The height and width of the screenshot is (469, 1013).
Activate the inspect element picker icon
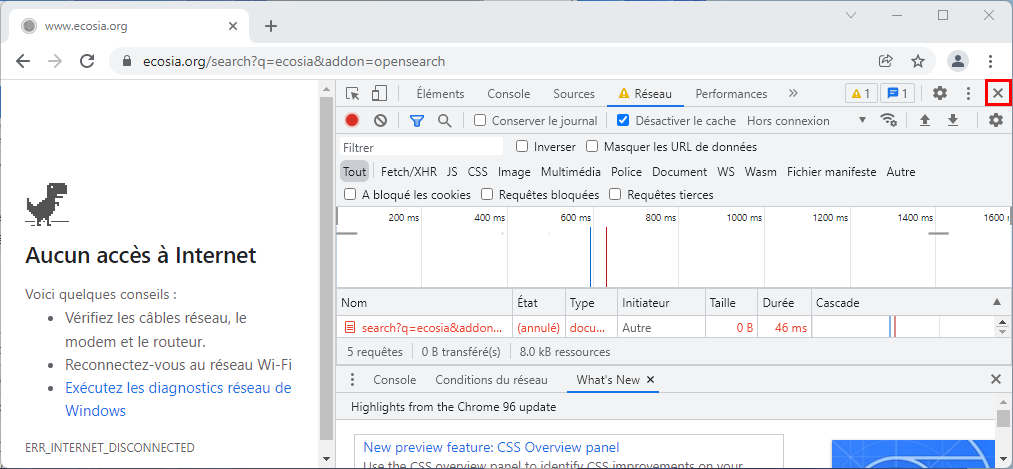click(x=352, y=94)
